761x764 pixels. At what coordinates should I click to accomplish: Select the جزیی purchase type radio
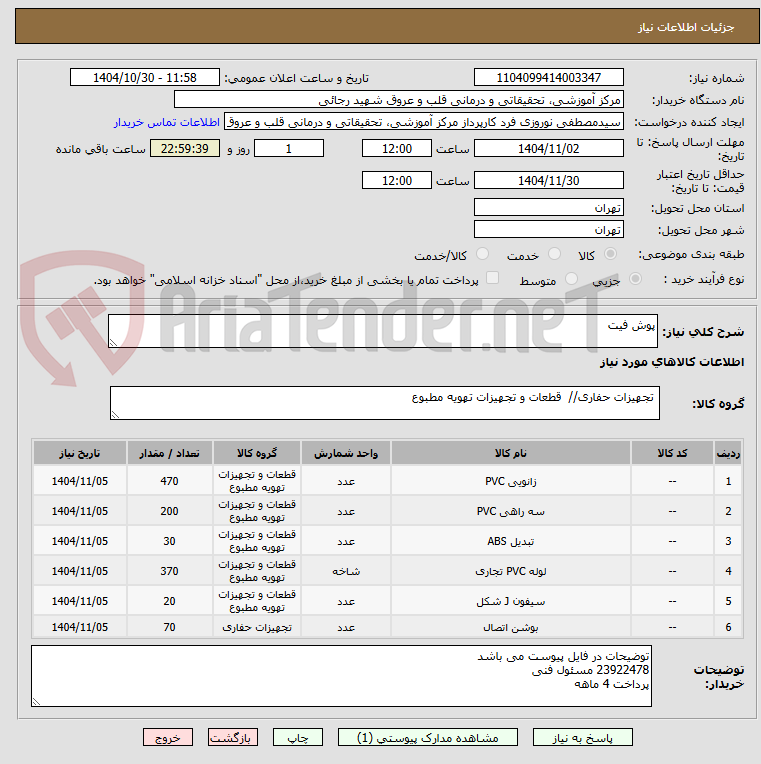coord(635,279)
